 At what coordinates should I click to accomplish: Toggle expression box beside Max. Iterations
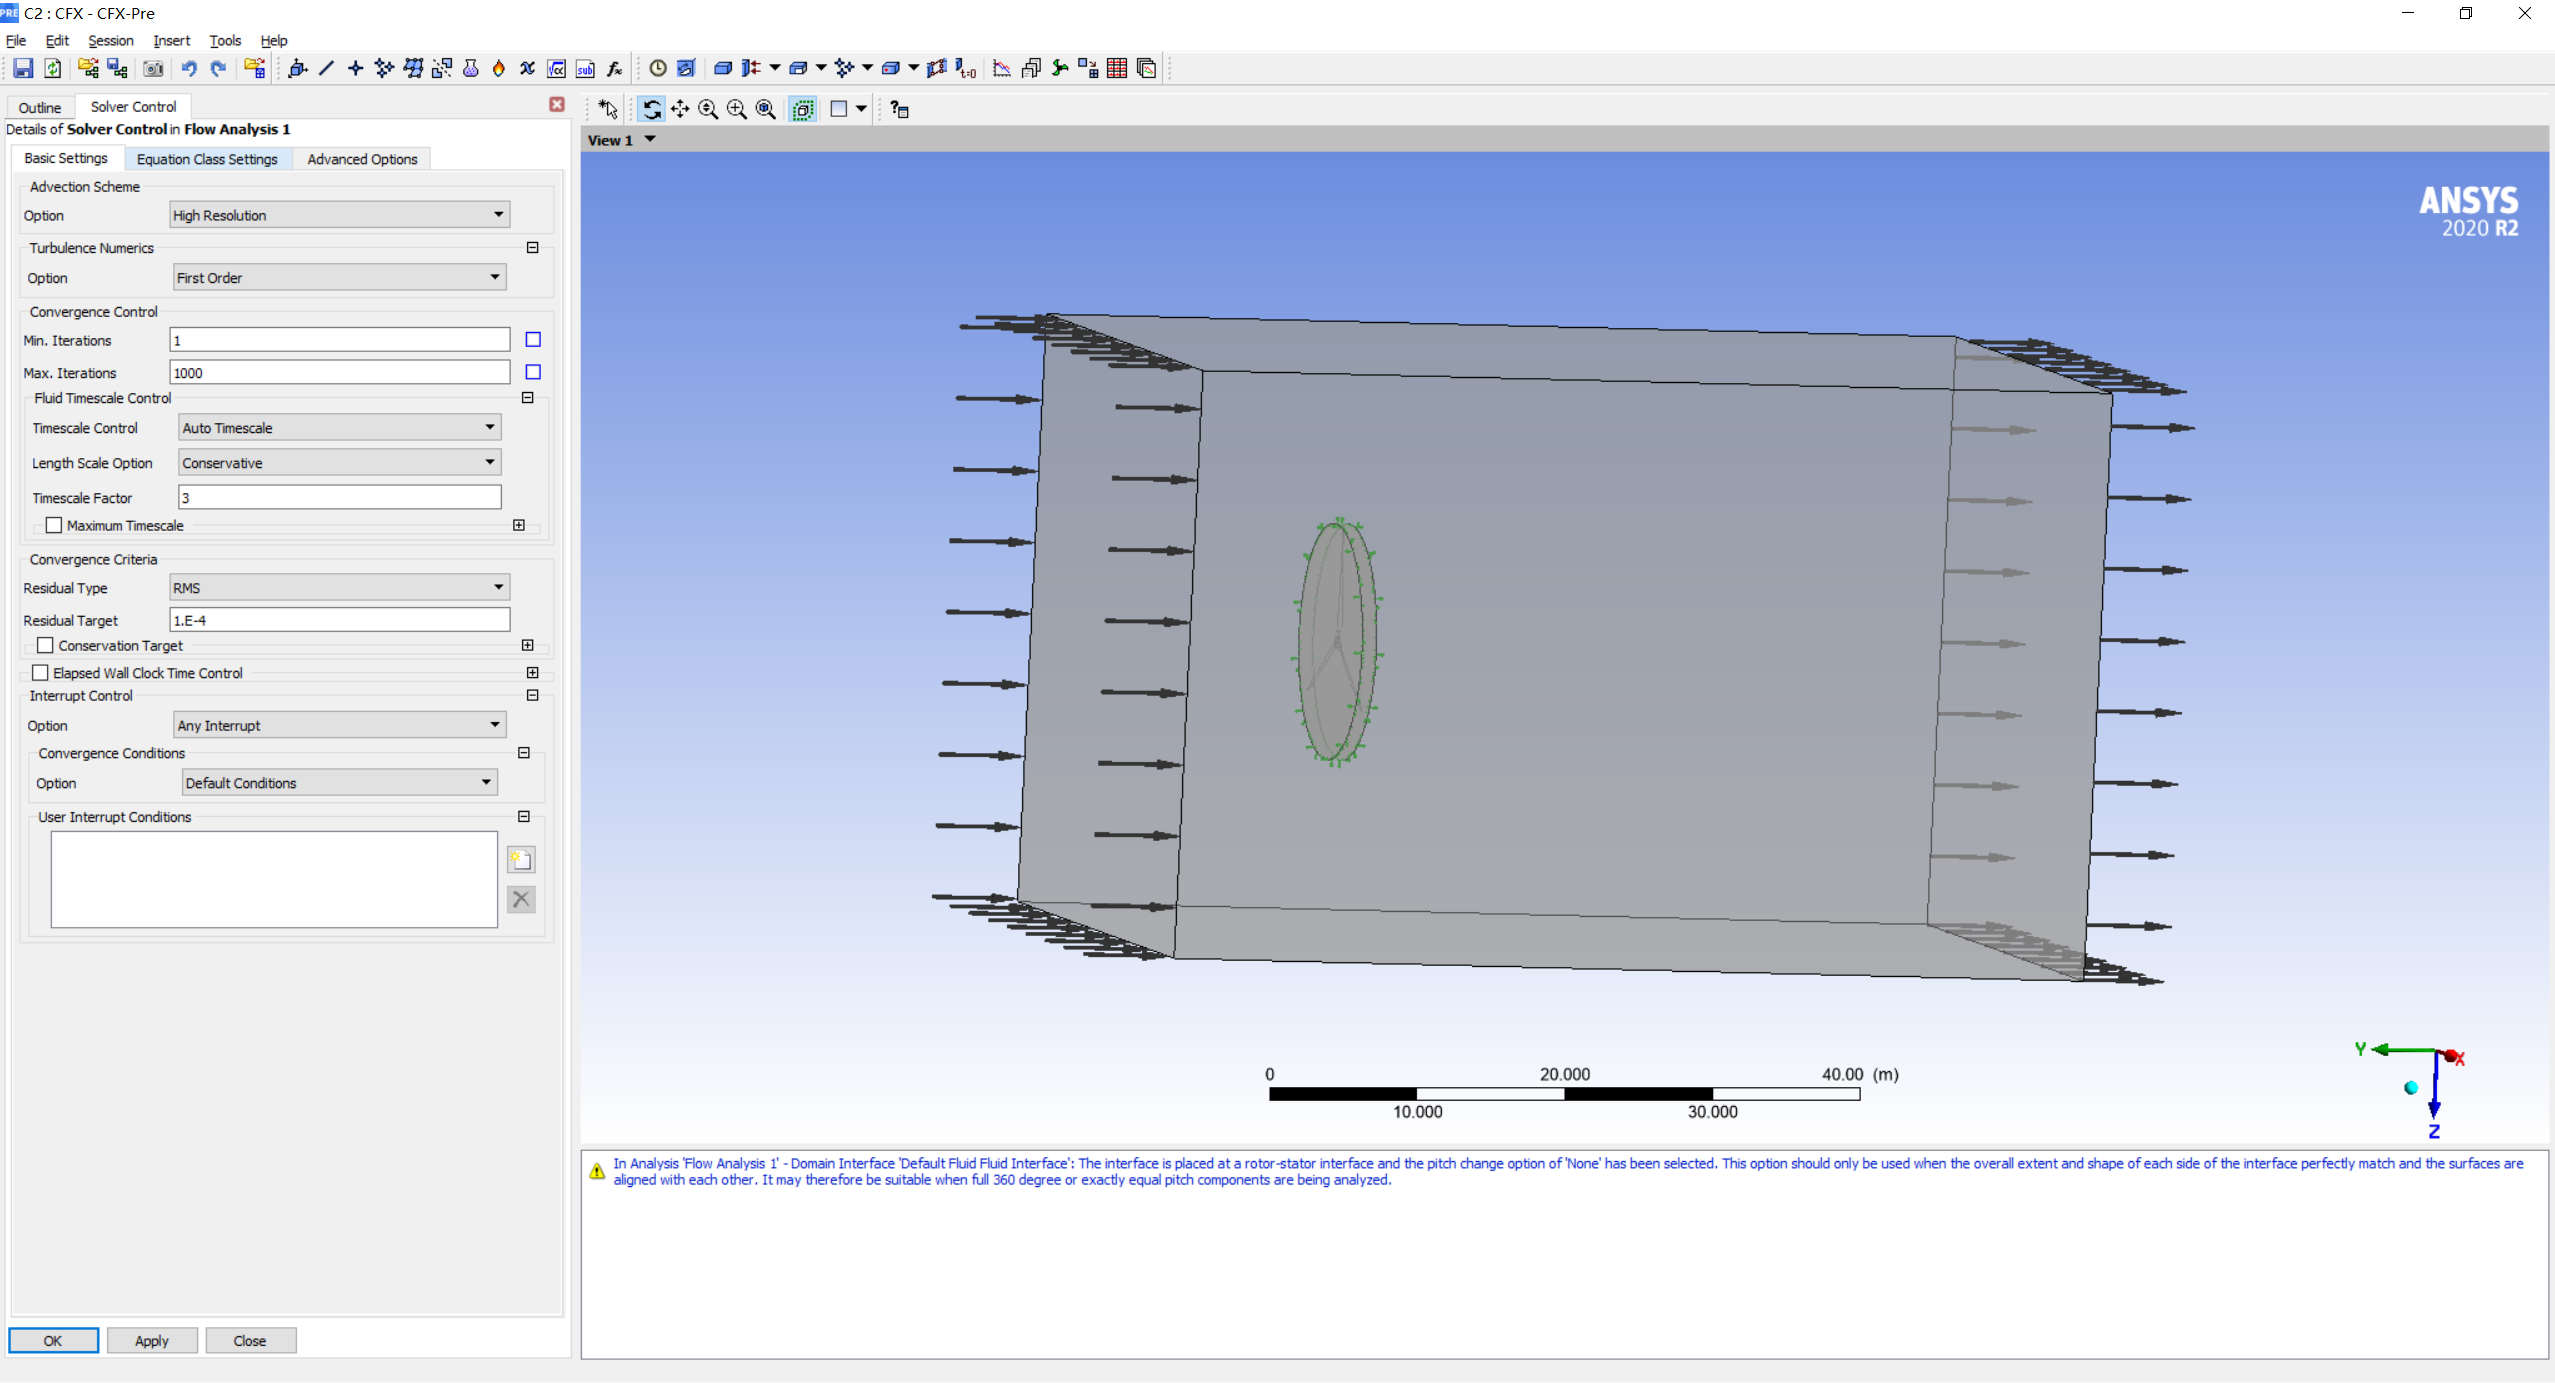pos(533,372)
